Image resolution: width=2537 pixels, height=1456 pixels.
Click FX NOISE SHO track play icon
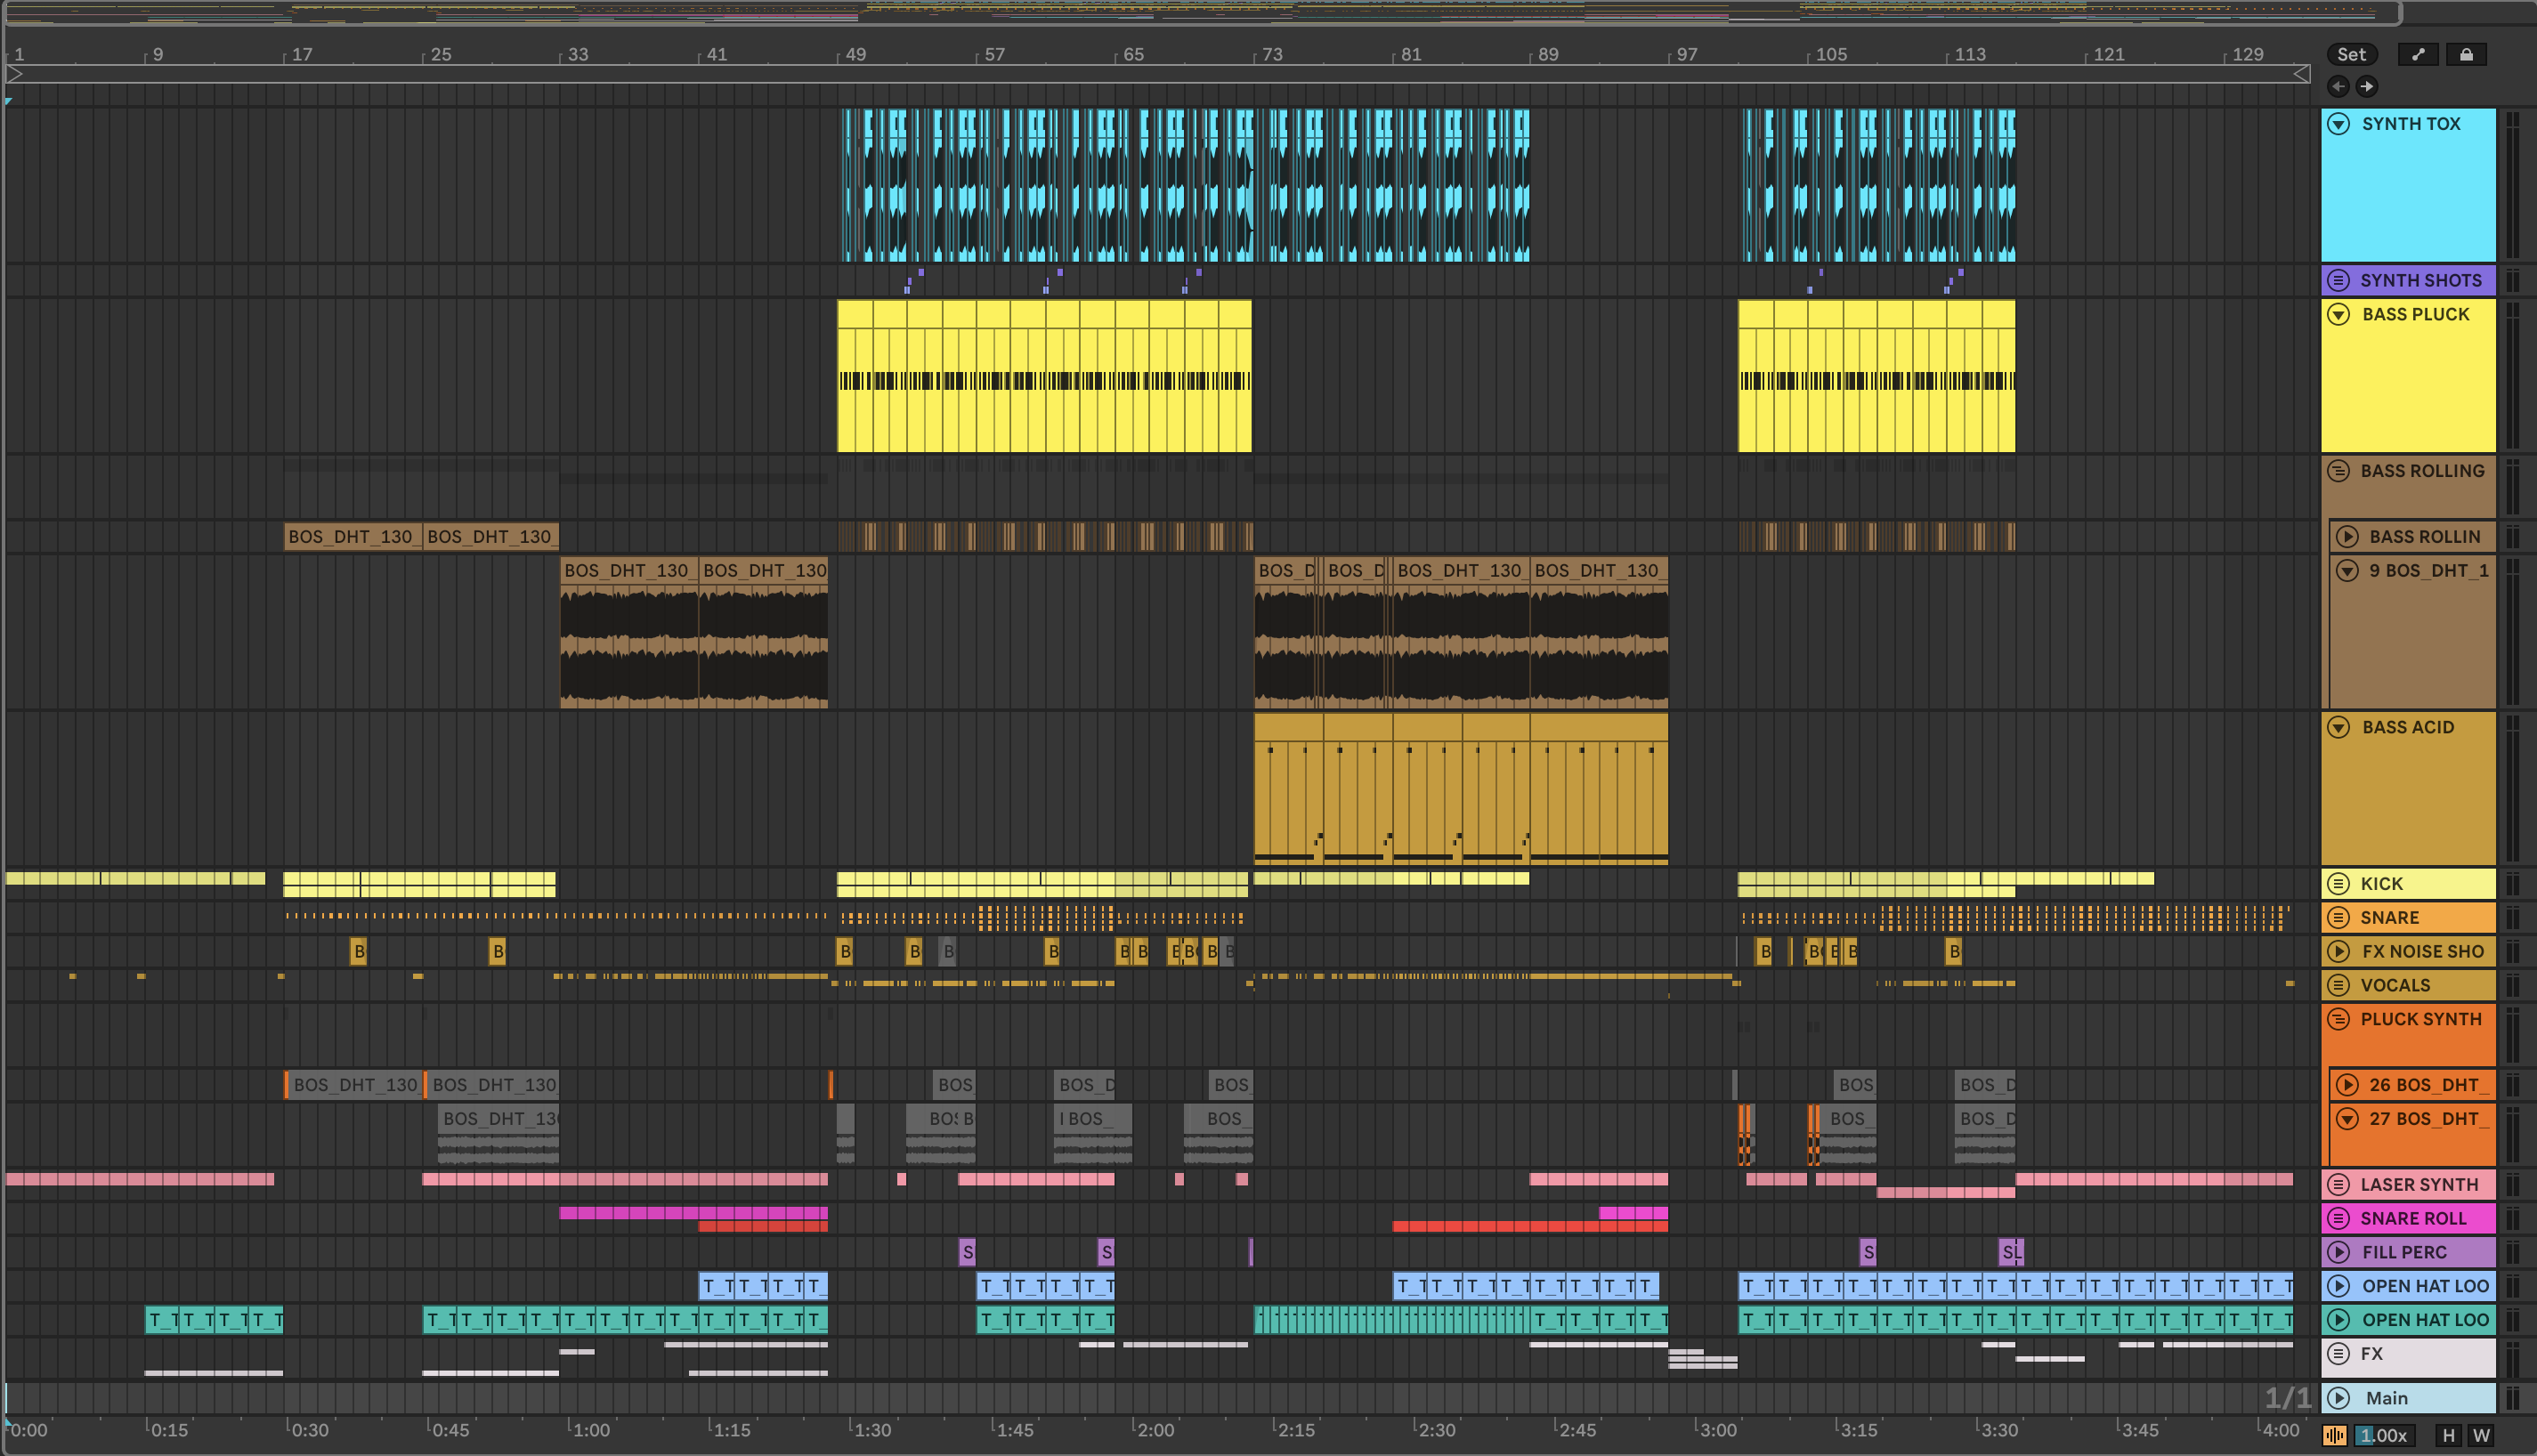point(2338,951)
